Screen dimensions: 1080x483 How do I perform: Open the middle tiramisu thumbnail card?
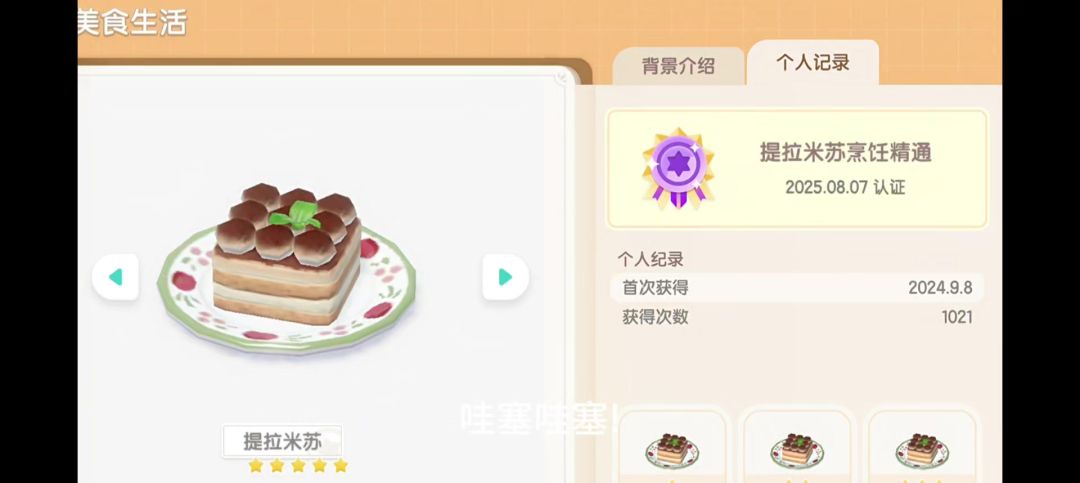pyautogui.click(x=797, y=446)
